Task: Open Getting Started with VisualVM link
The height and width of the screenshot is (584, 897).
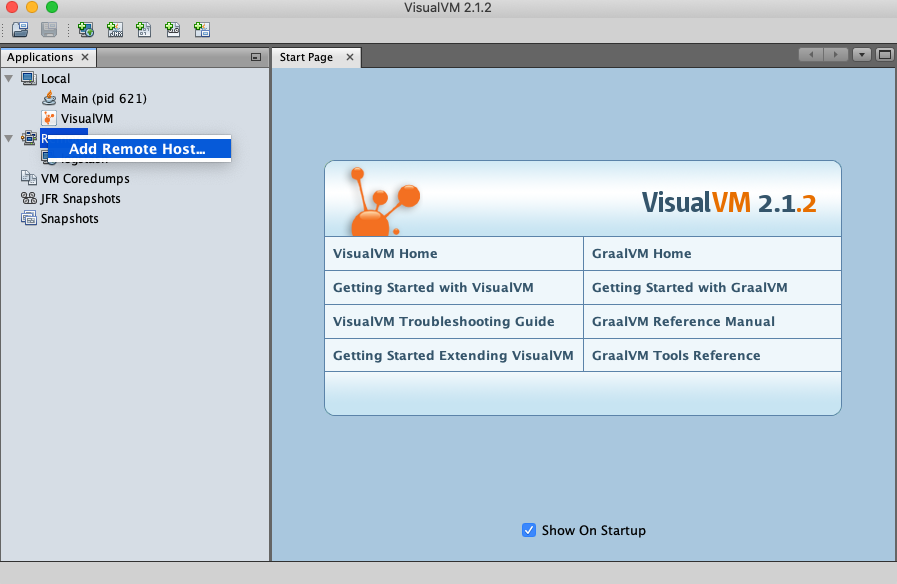Action: coord(433,287)
